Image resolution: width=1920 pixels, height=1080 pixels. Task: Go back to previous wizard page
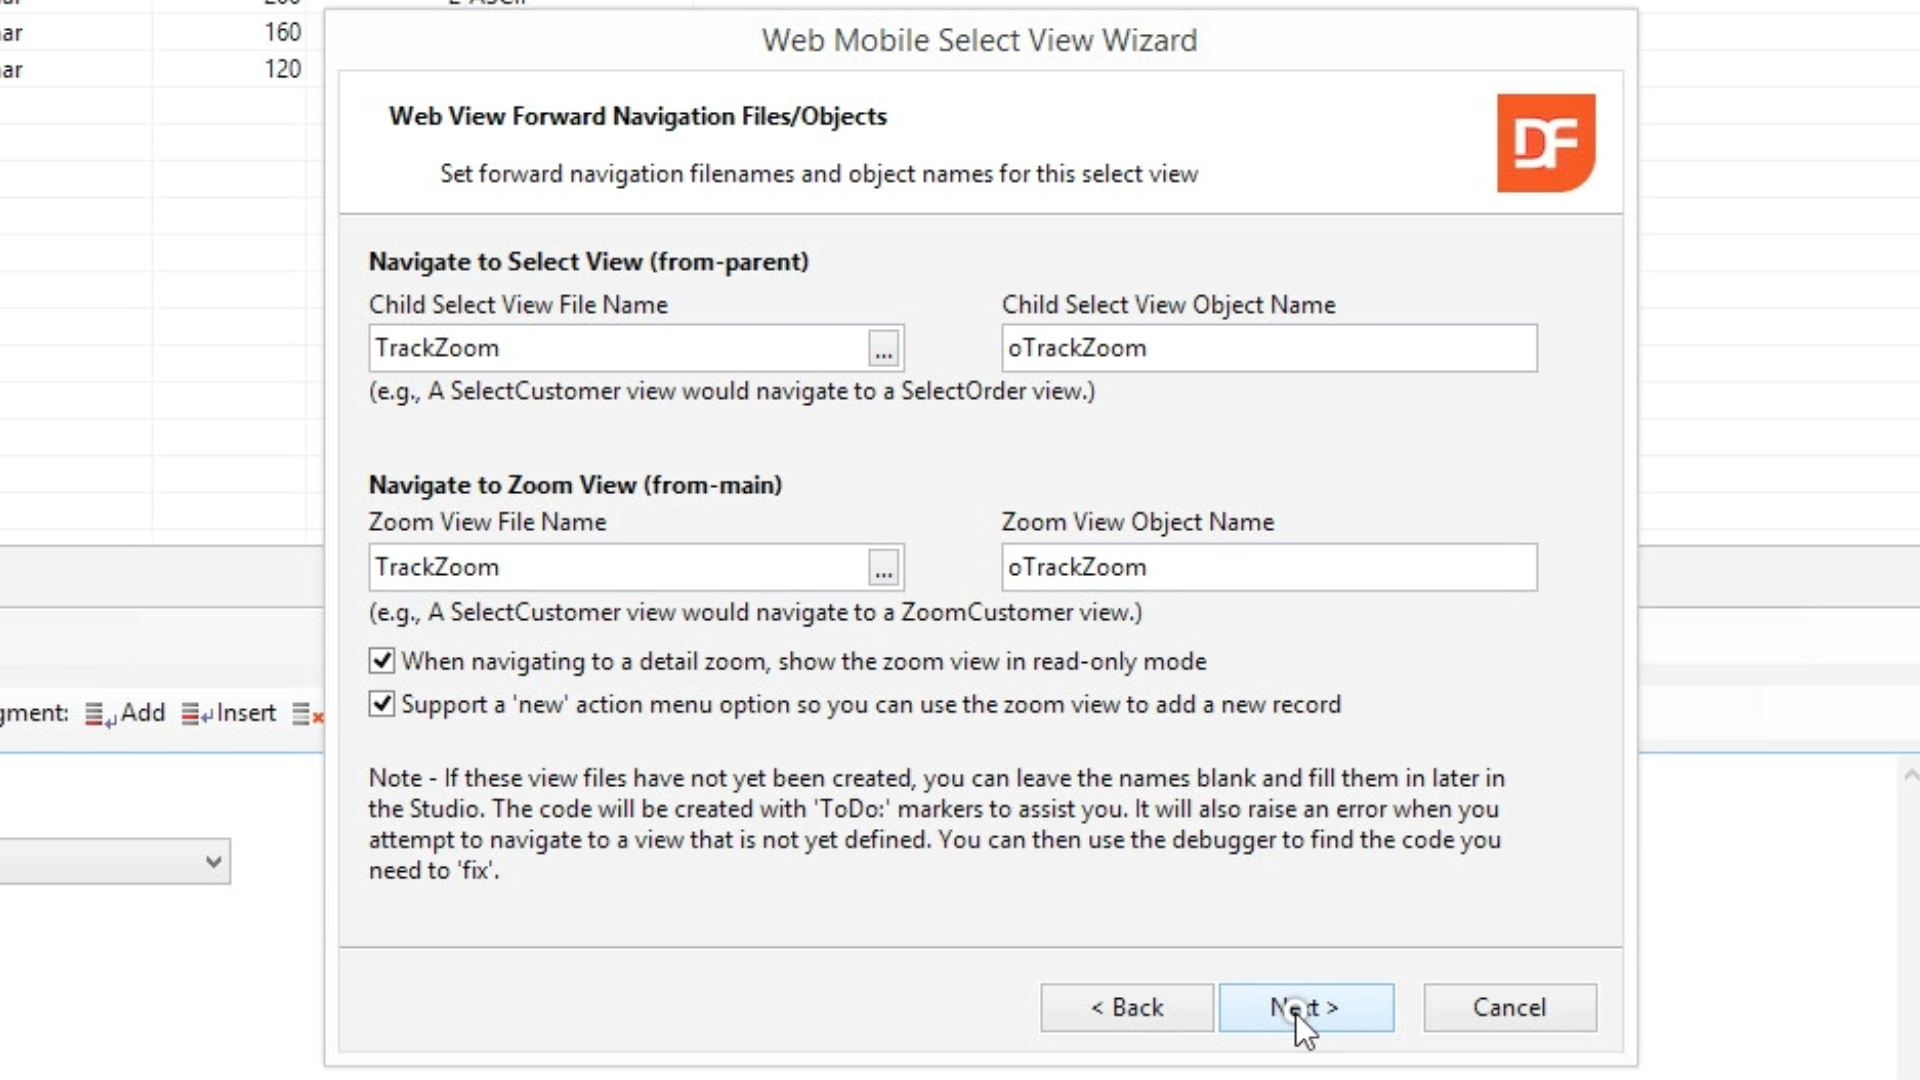pyautogui.click(x=1126, y=1008)
